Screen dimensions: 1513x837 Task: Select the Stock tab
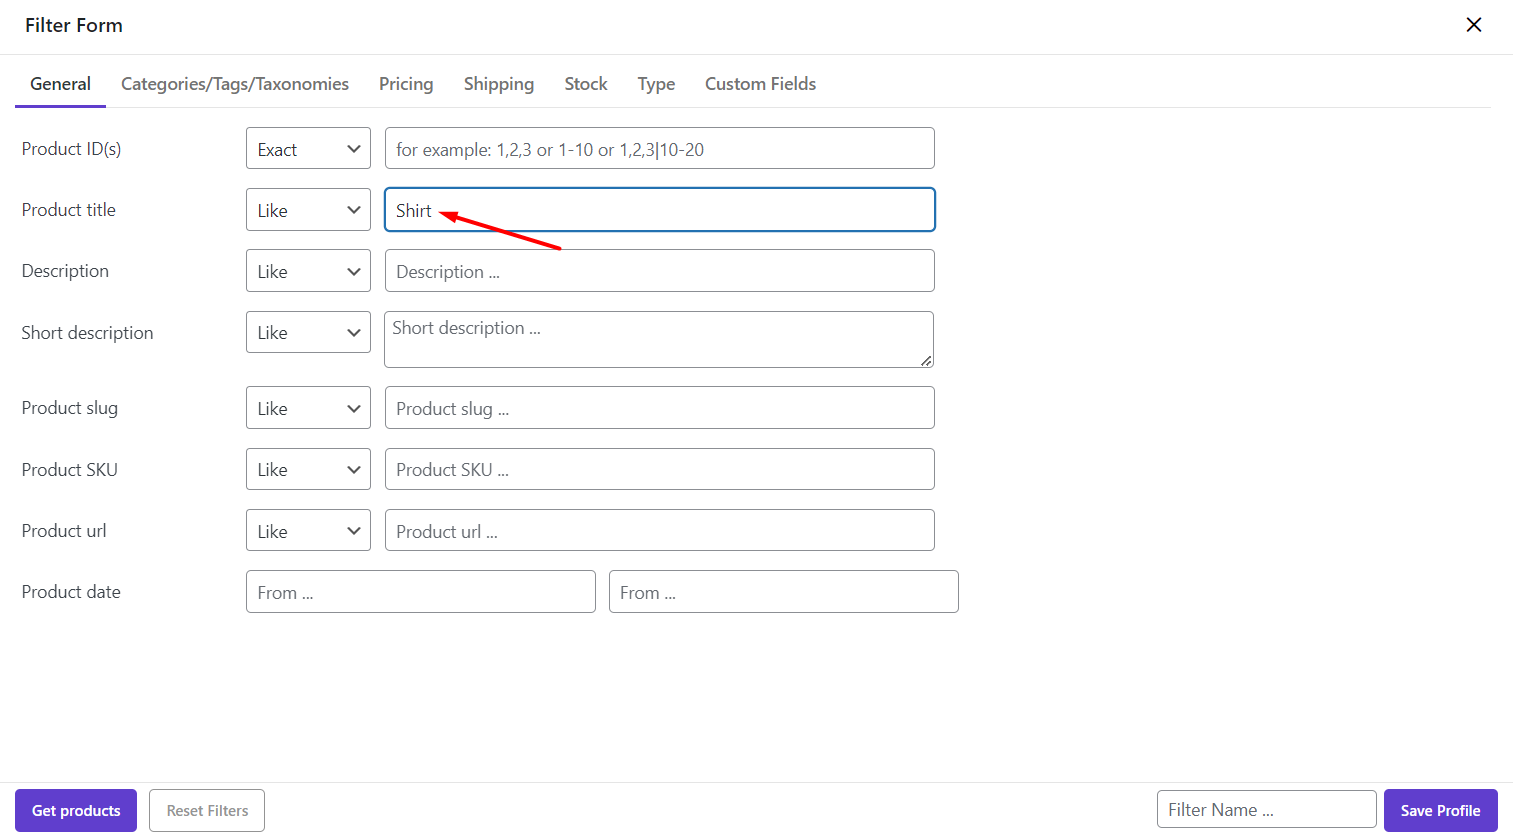[x=586, y=84]
